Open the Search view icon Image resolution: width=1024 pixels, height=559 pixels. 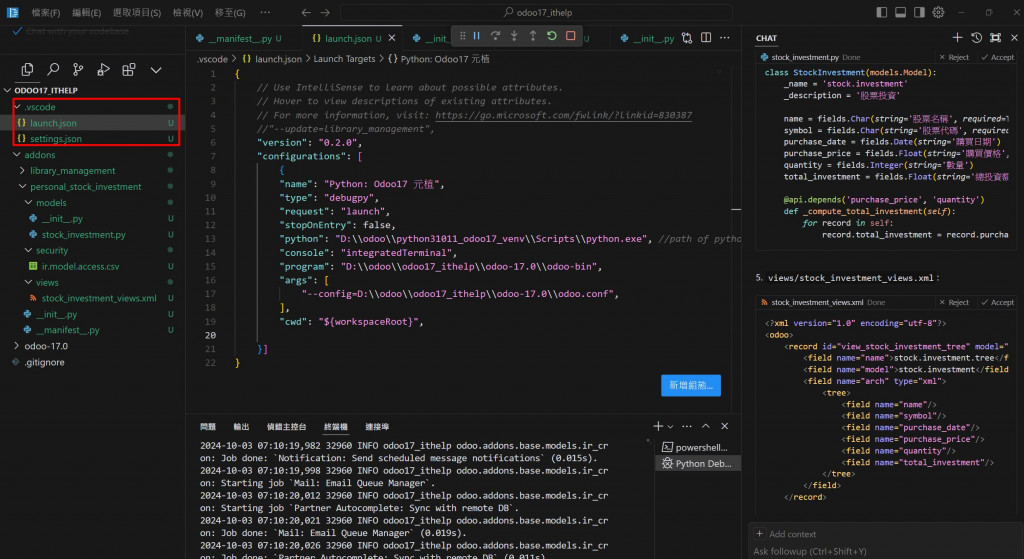(x=53, y=69)
